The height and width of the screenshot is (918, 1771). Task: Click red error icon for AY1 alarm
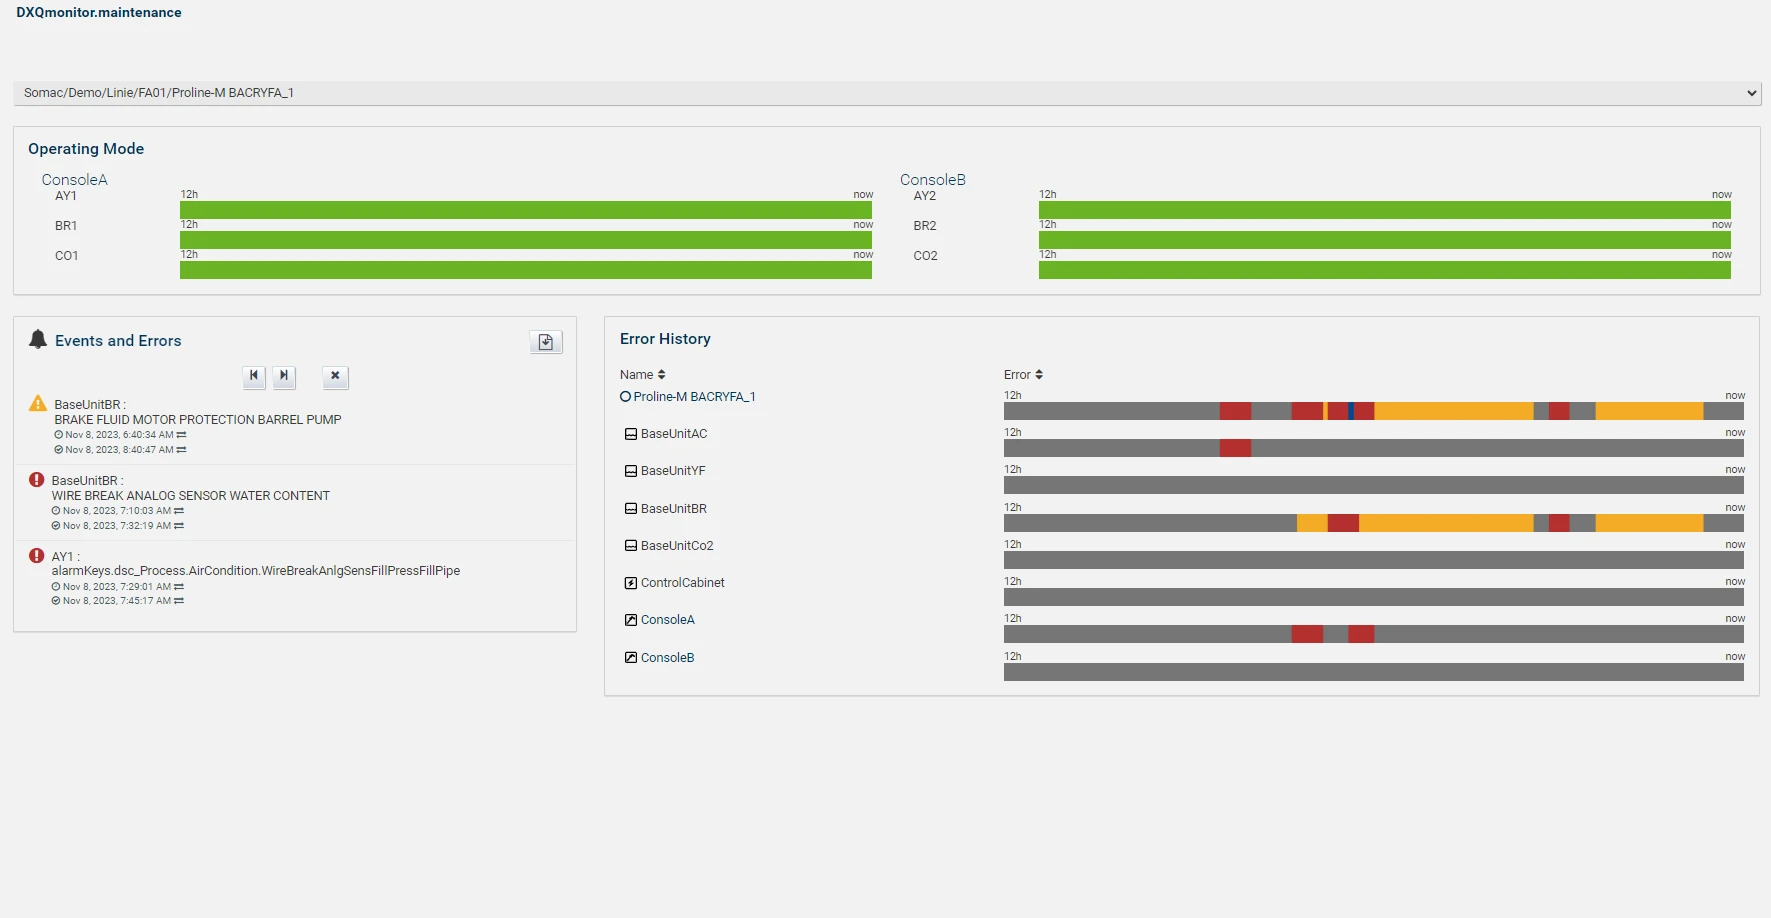[x=37, y=556]
